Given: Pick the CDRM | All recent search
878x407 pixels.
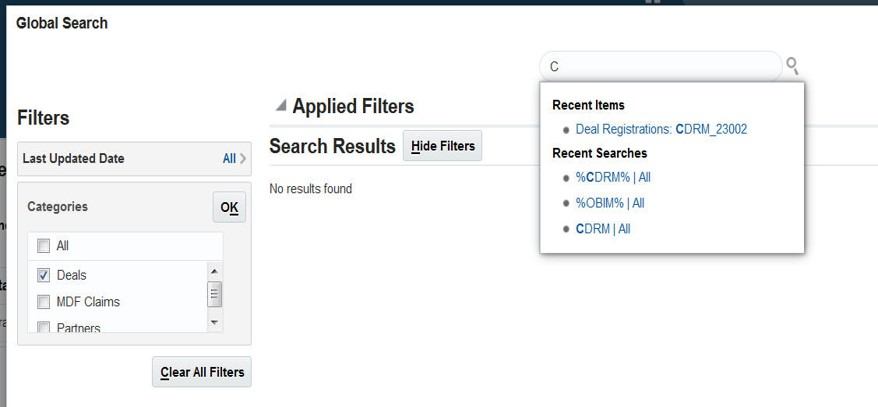Looking at the screenshot, I should click(603, 229).
